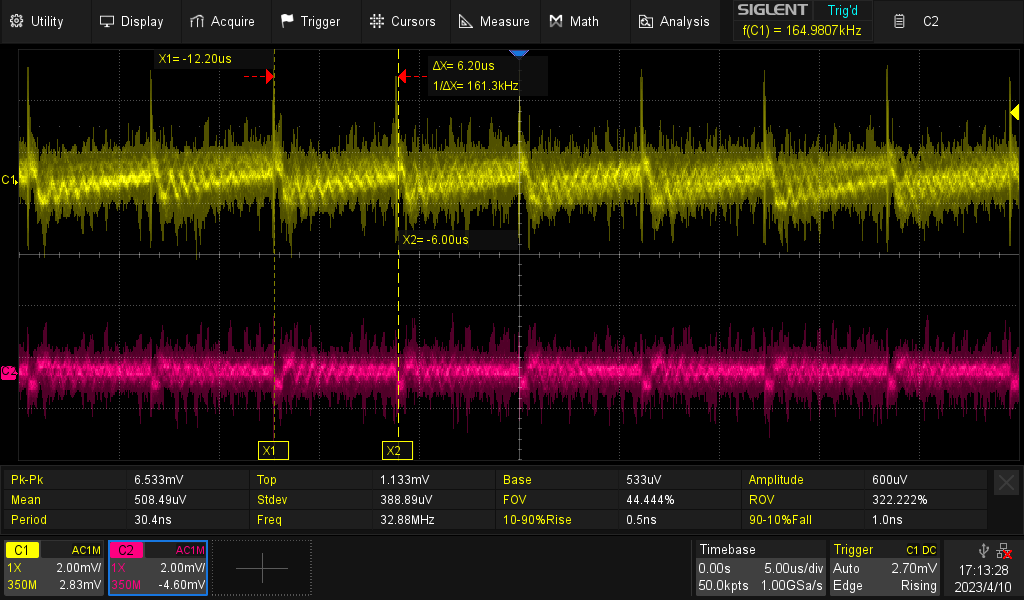Screen dimensions: 1024x600
Task: Click the 90-10%Fall value 1.0ns
Action: pyautogui.click(x=887, y=520)
